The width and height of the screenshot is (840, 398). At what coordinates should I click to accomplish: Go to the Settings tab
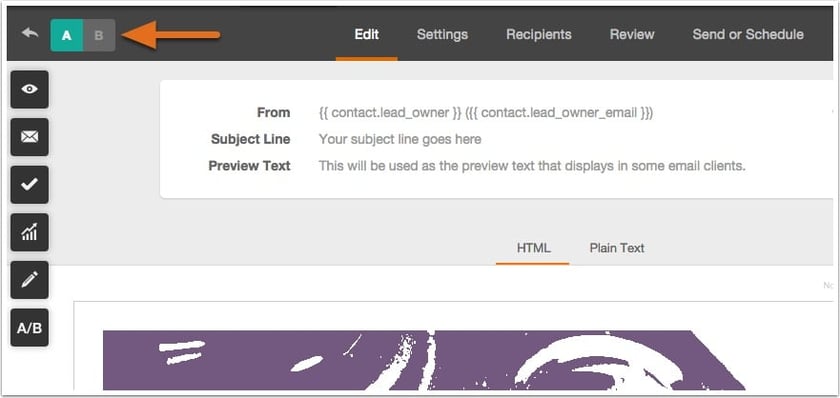442,34
